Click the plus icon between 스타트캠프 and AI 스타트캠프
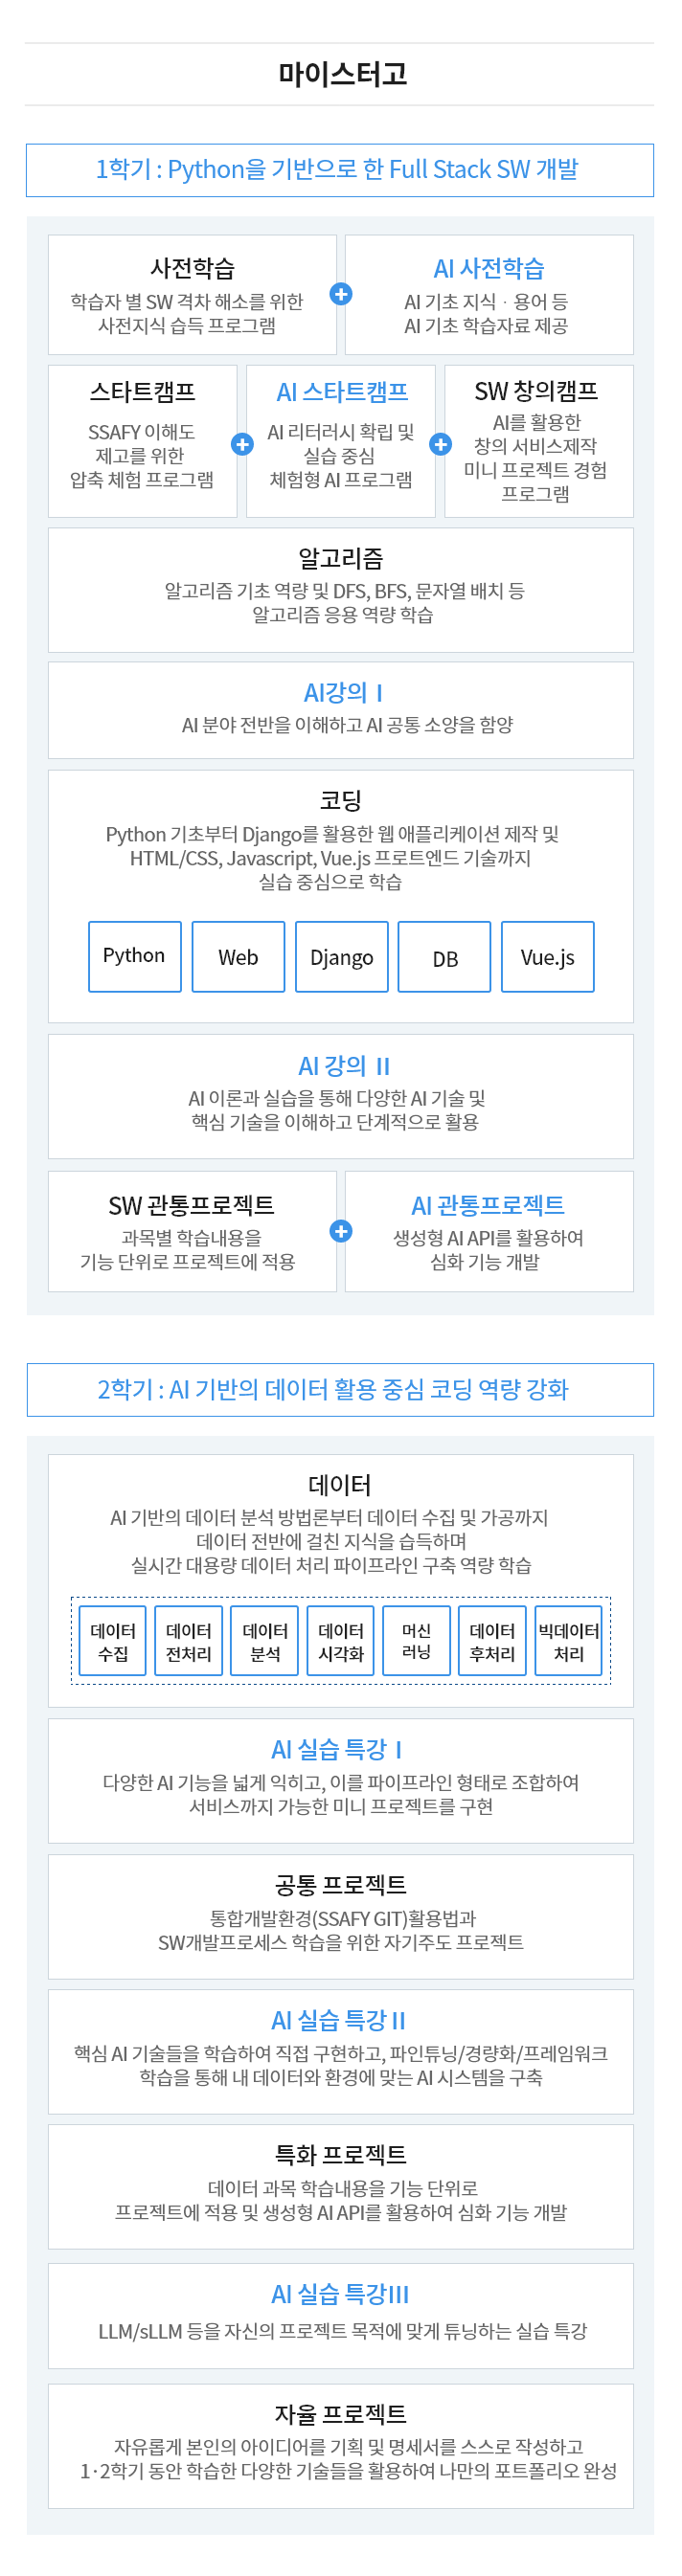 [x=242, y=444]
